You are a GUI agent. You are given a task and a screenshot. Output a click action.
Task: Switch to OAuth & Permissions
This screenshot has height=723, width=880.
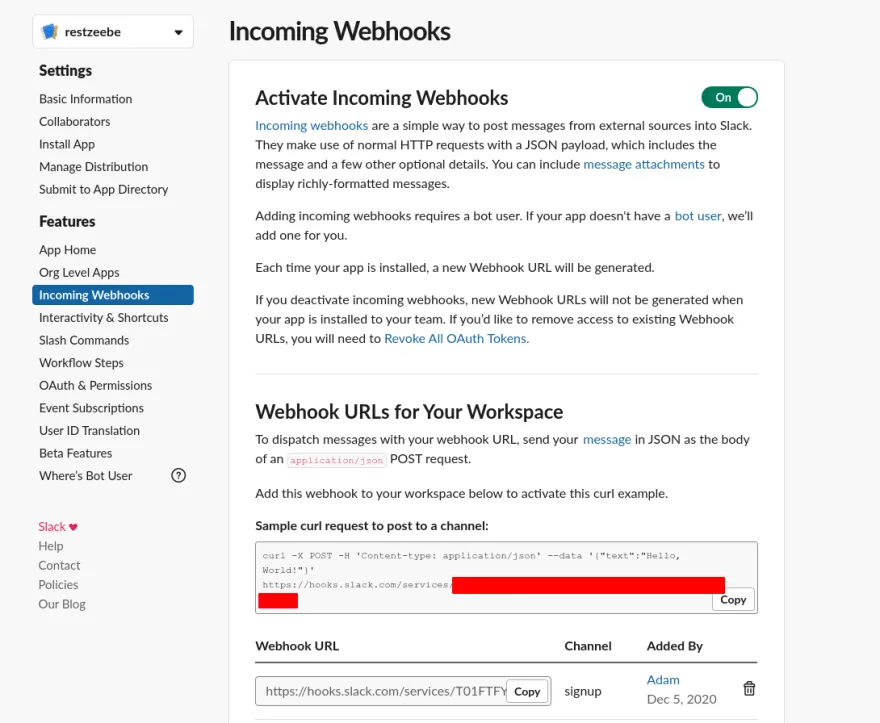pyautogui.click(x=95, y=385)
